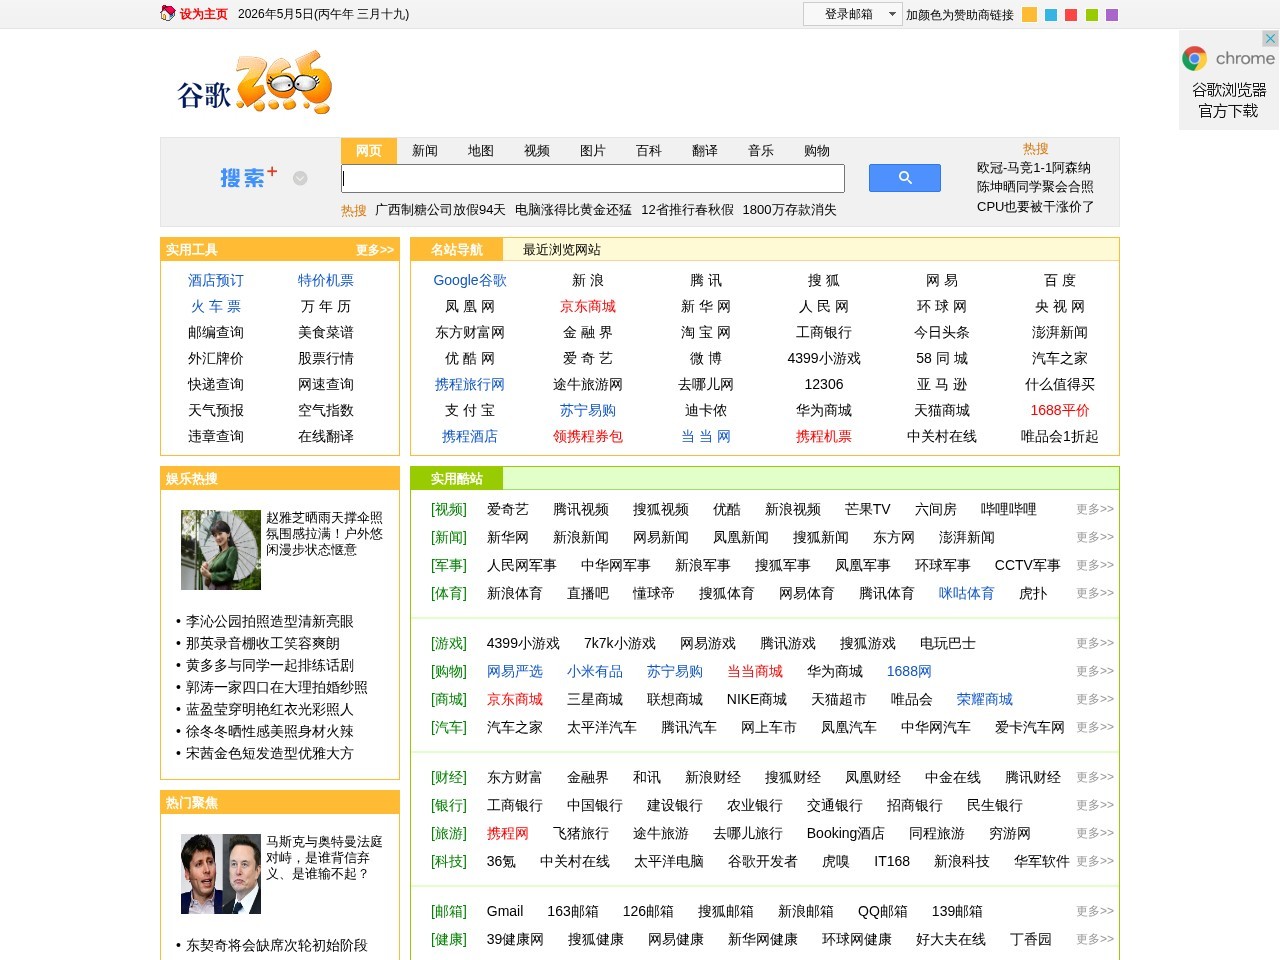Click the 谷歌365 site logo
The width and height of the screenshot is (1280, 960).
(254, 84)
